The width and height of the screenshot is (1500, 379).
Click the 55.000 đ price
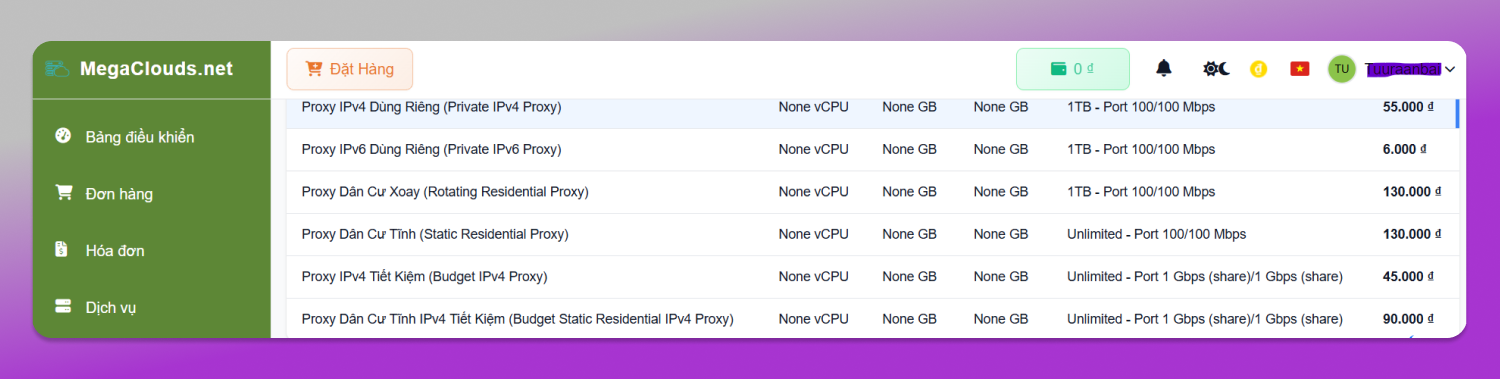click(1409, 107)
